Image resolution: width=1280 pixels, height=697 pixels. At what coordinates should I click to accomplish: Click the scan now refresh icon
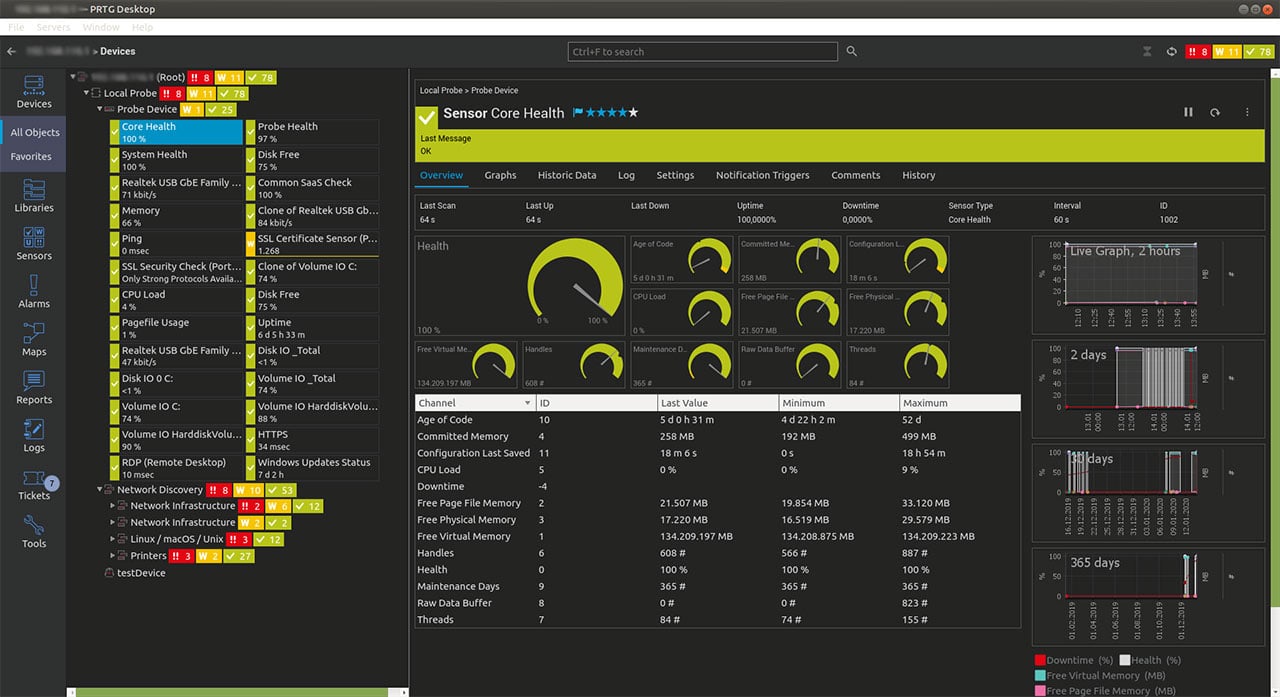tap(1215, 113)
